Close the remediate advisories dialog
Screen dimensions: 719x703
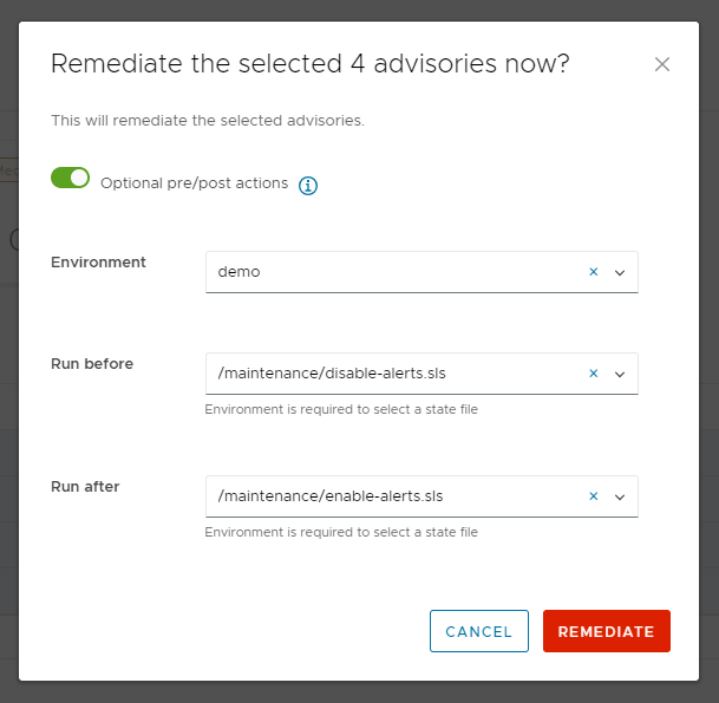[x=661, y=65]
